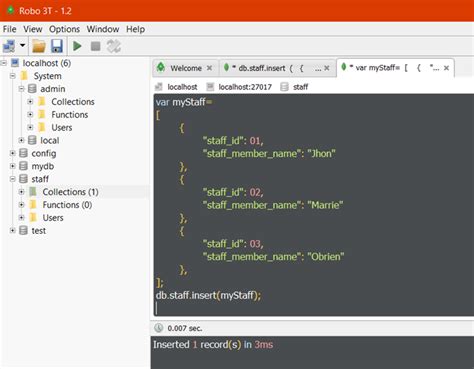Select Users under admin
The image size is (474, 369).
[x=62, y=128]
